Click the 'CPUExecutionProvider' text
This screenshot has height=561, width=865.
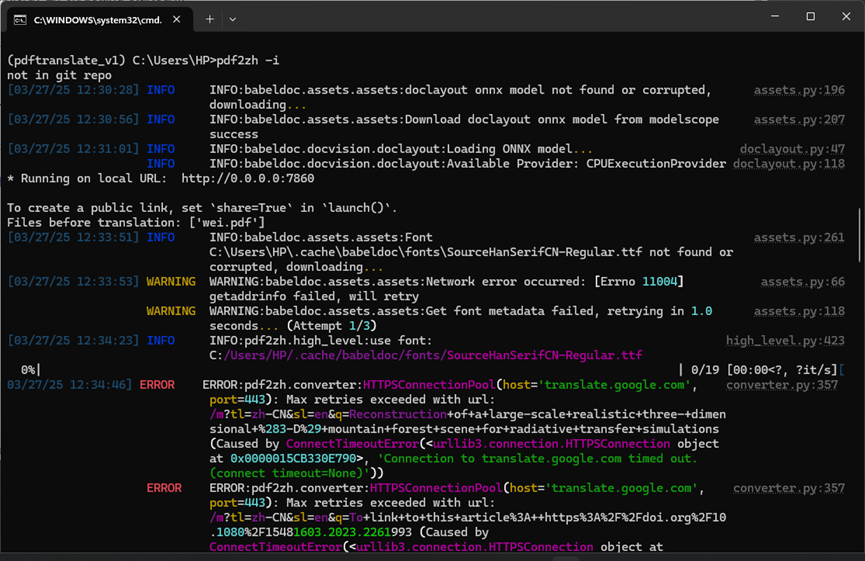tap(656, 164)
